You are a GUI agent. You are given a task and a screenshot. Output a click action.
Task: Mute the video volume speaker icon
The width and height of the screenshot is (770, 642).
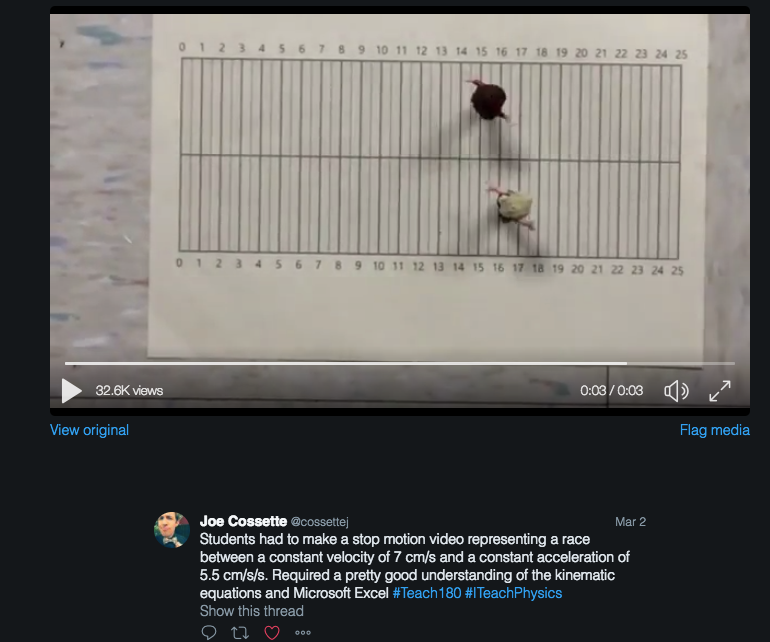(x=676, y=391)
